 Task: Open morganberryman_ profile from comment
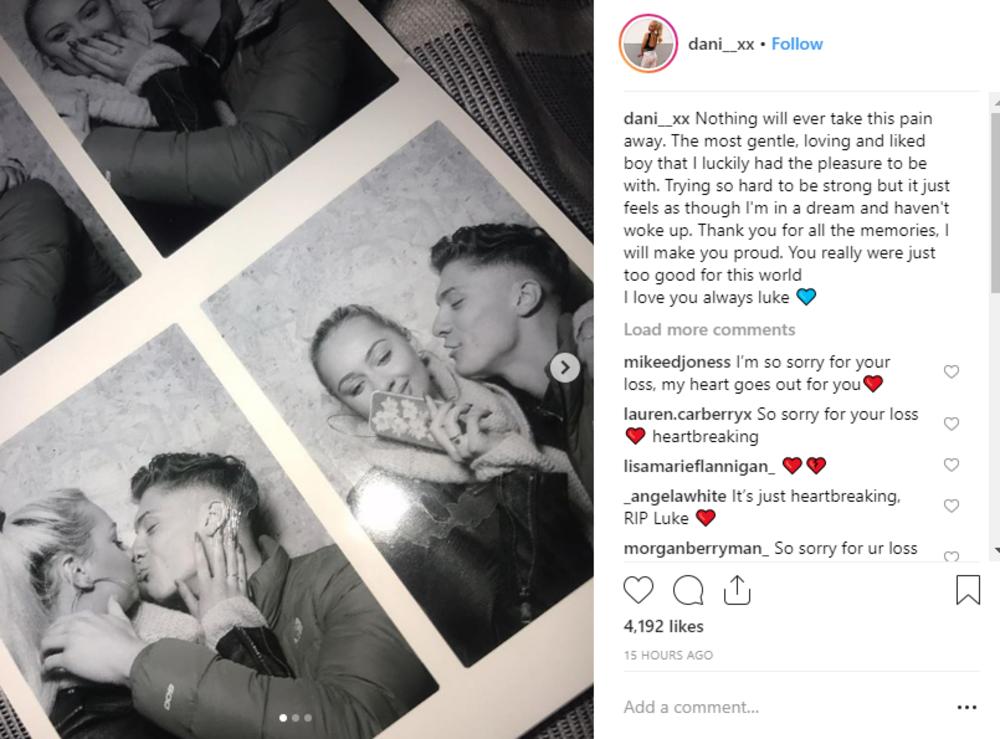pos(696,548)
